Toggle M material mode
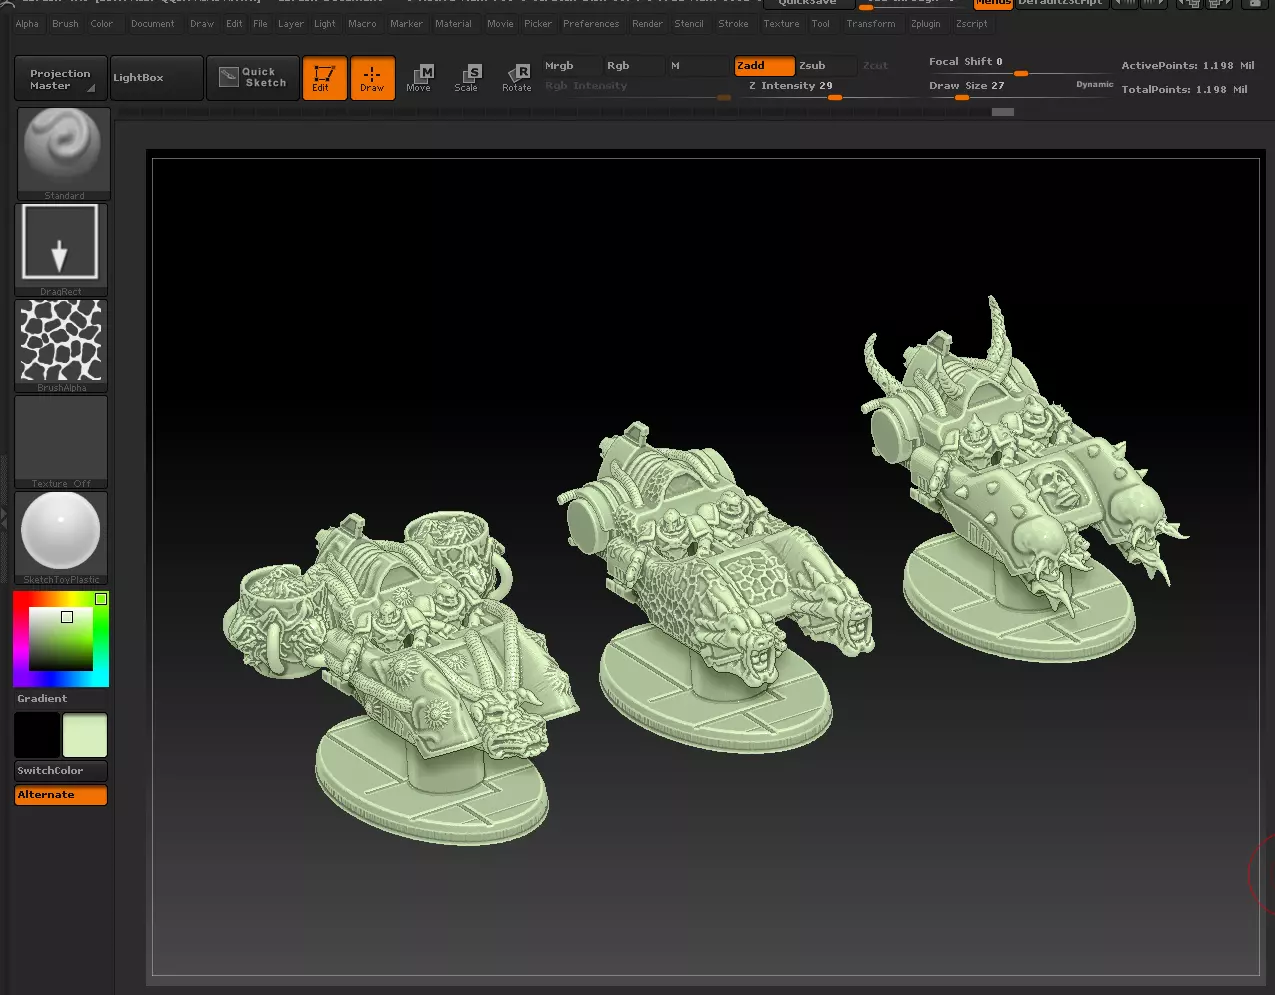 [697, 66]
